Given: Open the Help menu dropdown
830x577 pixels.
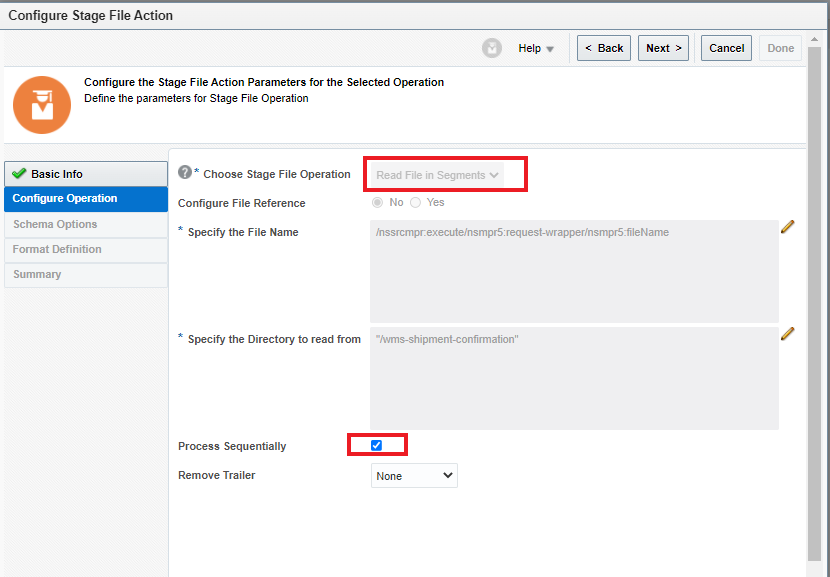Looking at the screenshot, I should 536,48.
